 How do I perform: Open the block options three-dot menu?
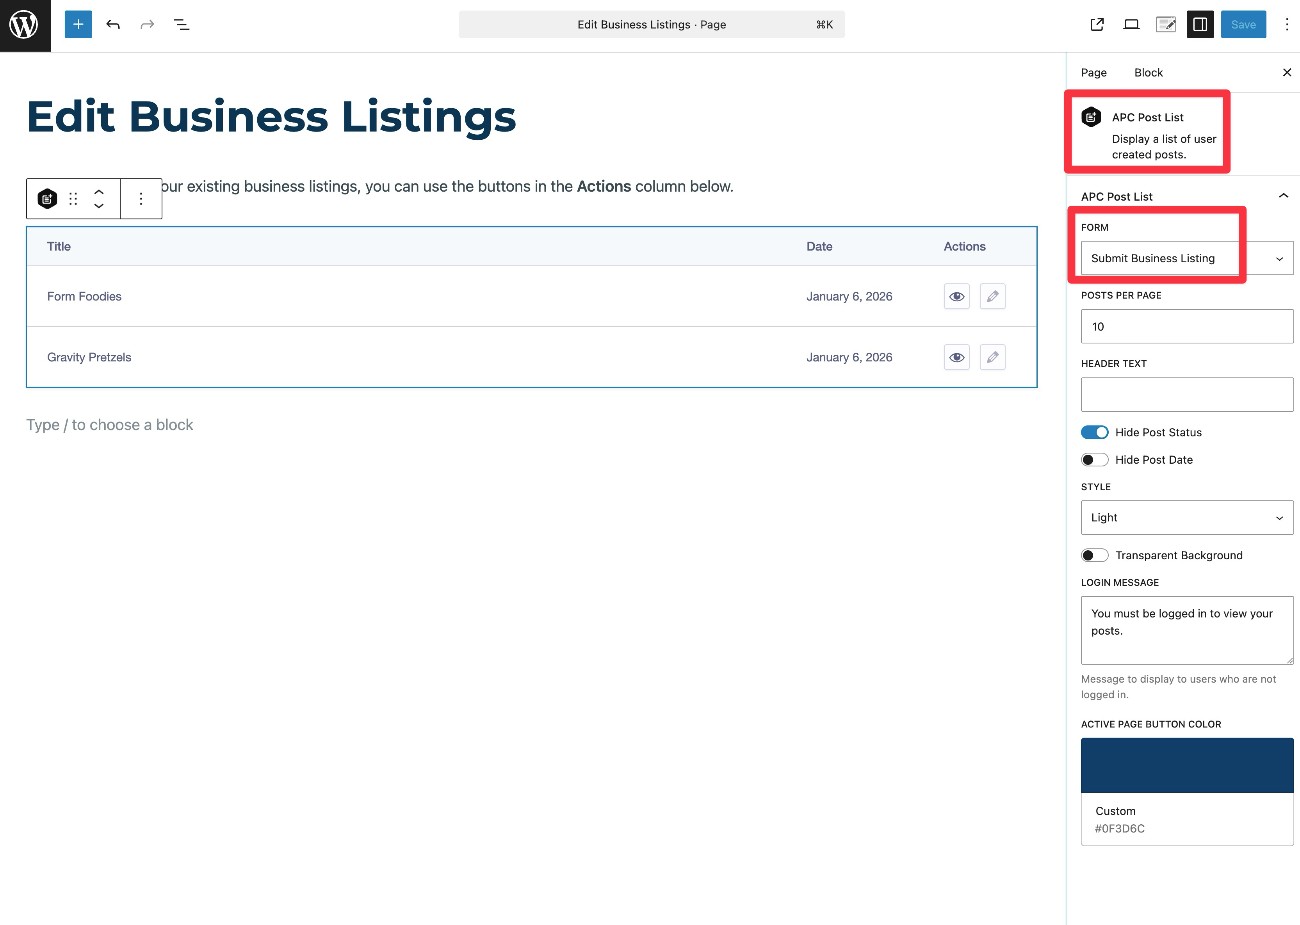click(141, 198)
